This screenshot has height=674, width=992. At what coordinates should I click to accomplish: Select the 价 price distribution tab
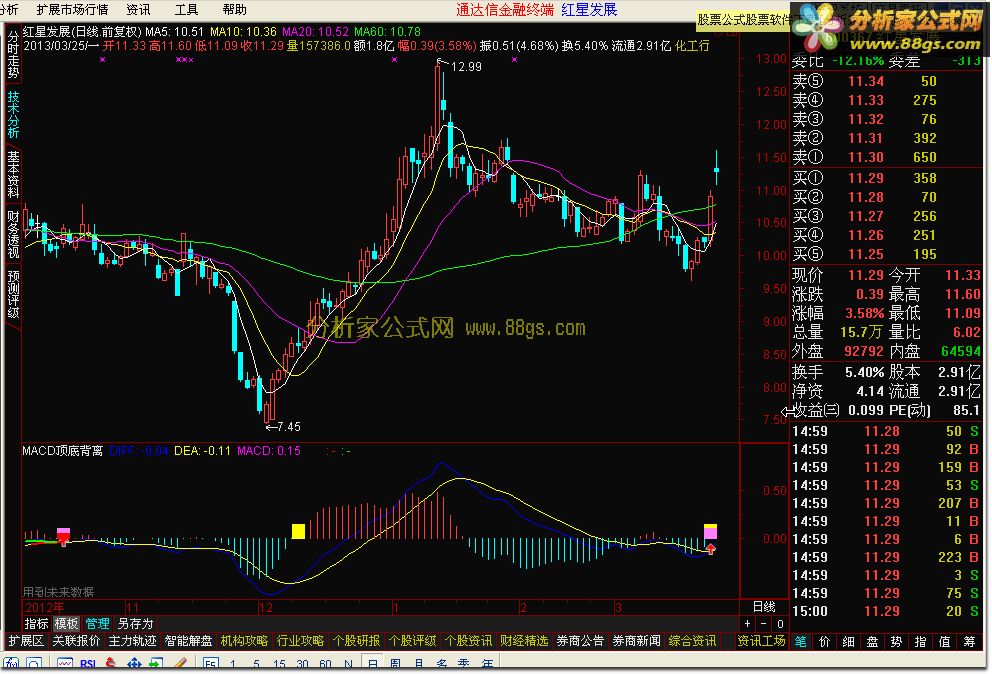pyautogui.click(x=824, y=641)
